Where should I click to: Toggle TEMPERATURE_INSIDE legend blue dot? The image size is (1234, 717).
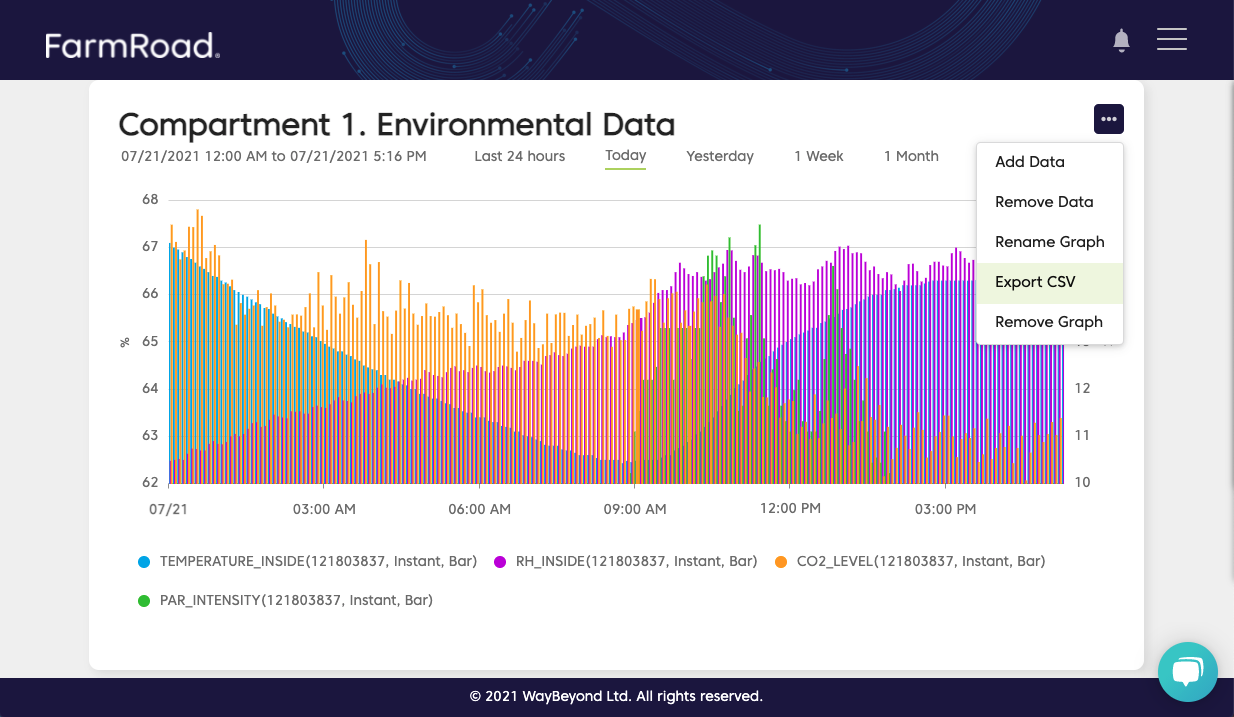(x=144, y=562)
